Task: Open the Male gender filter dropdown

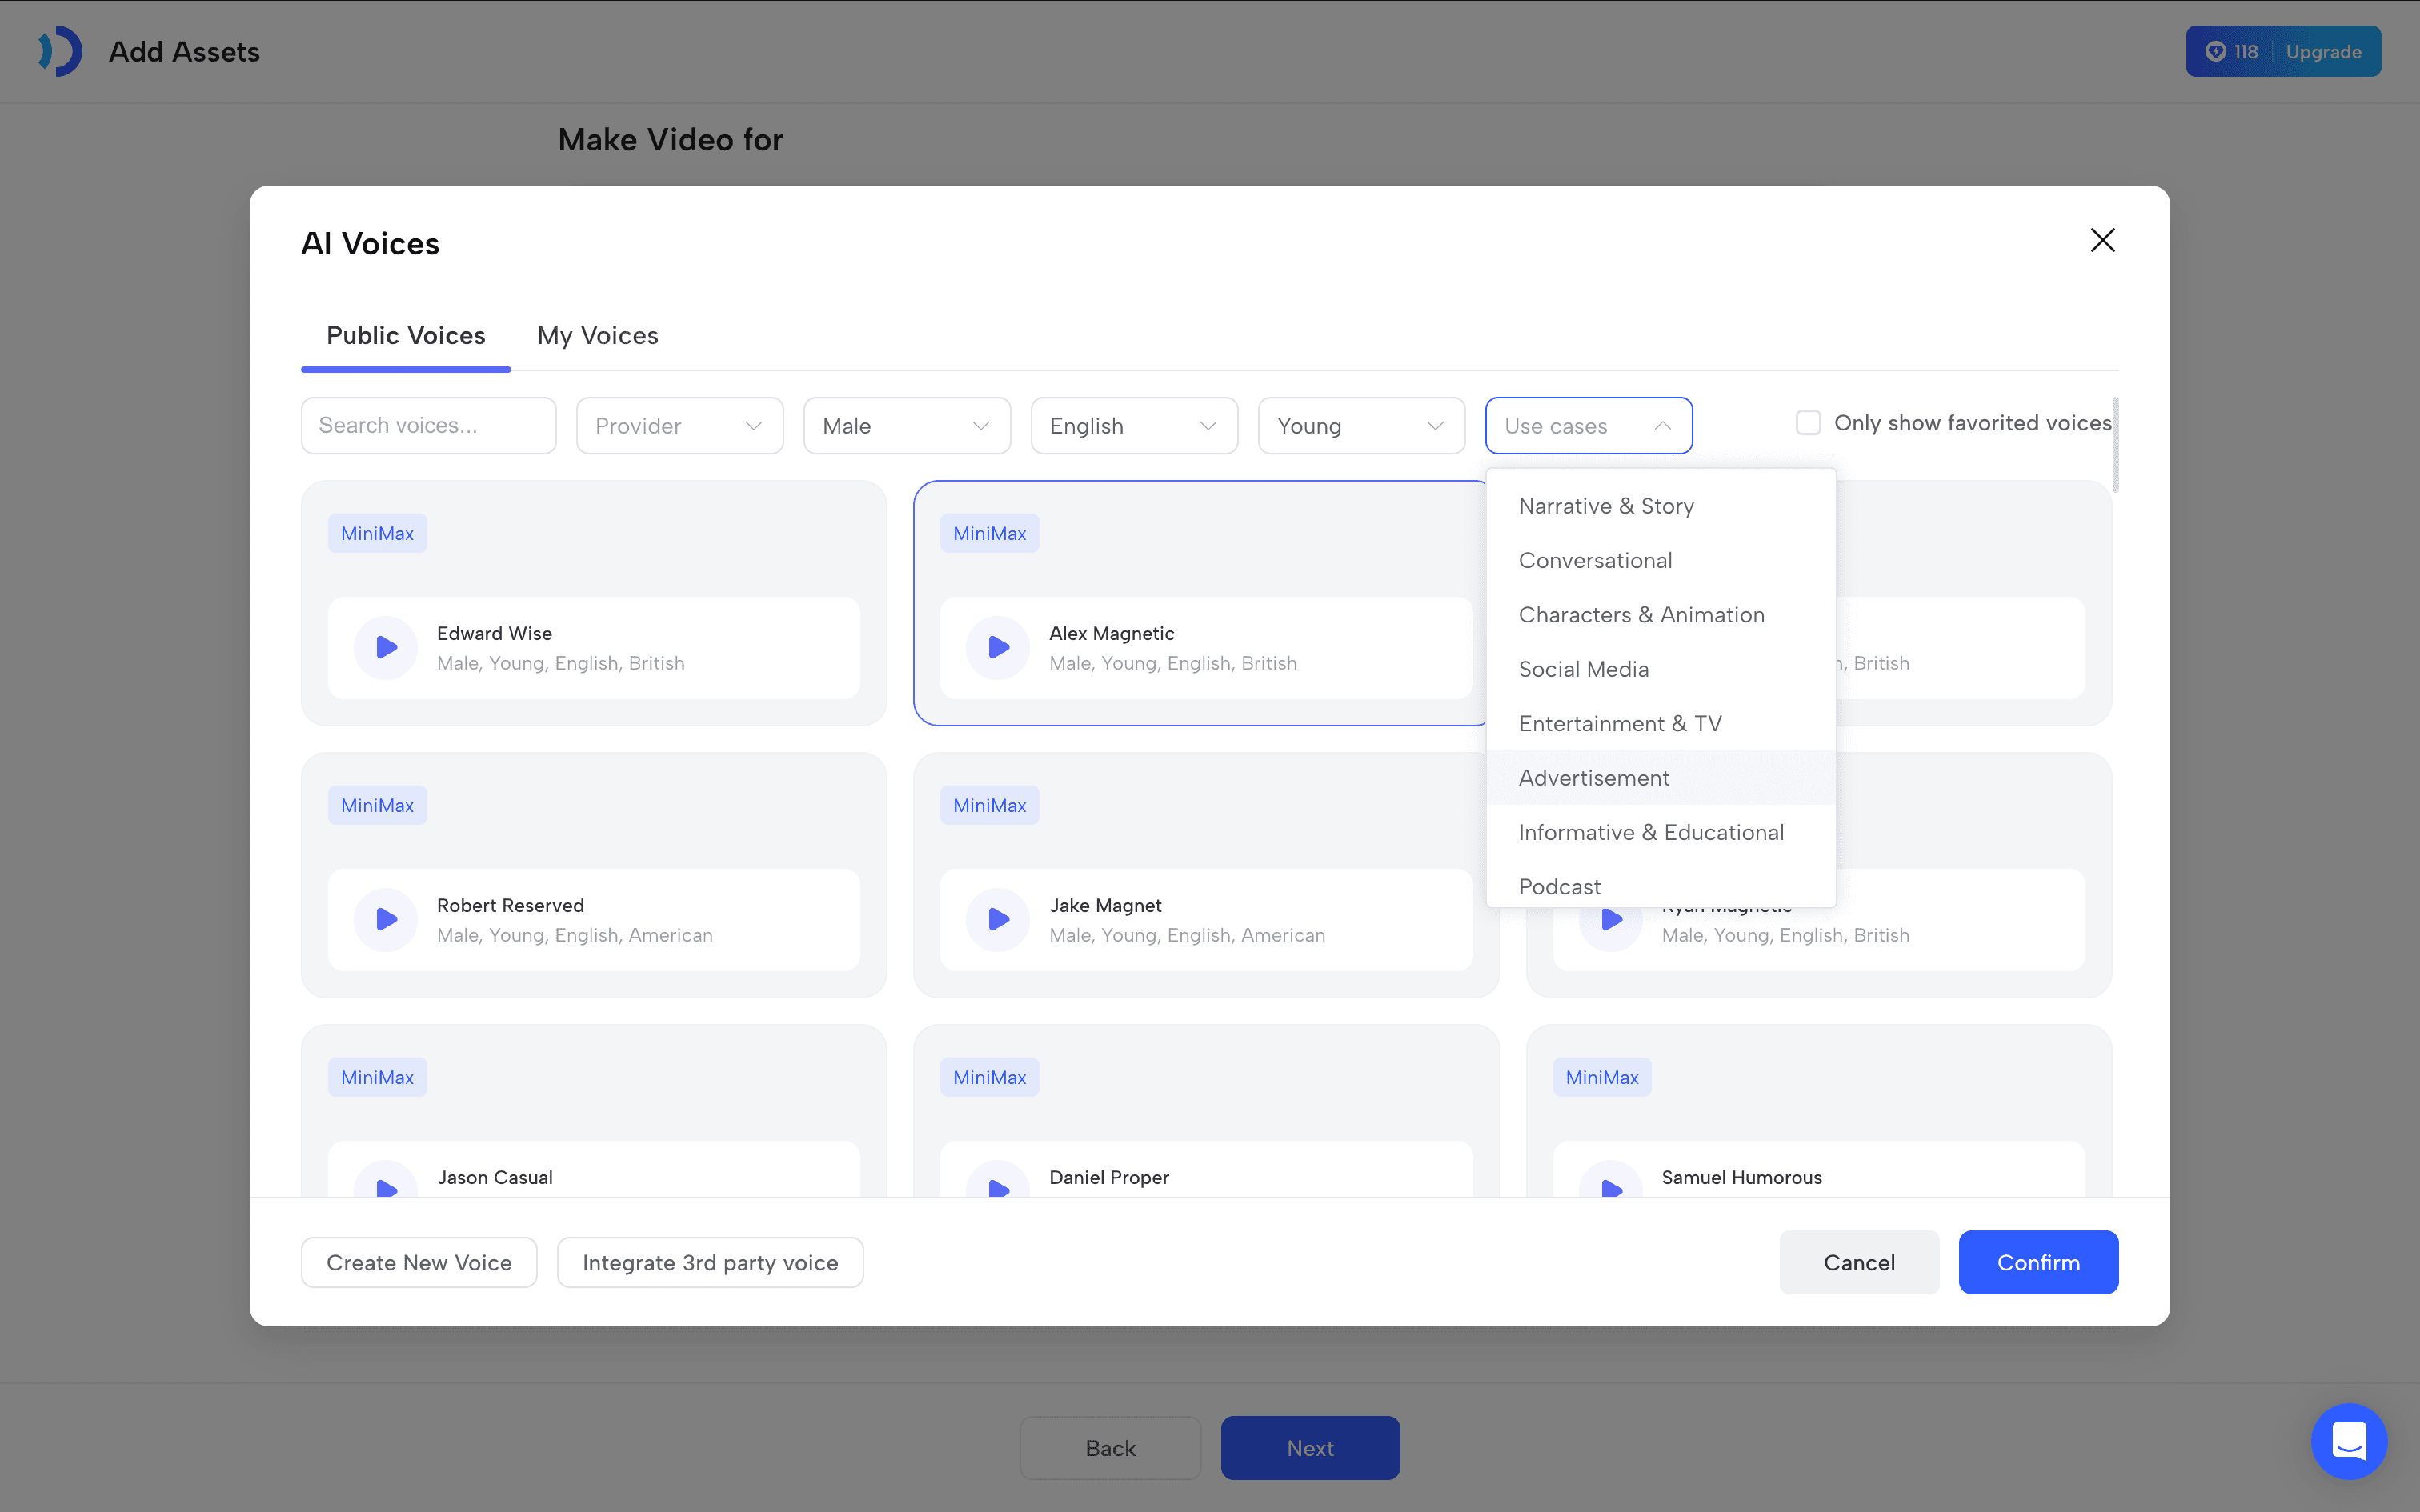Action: click(x=907, y=426)
